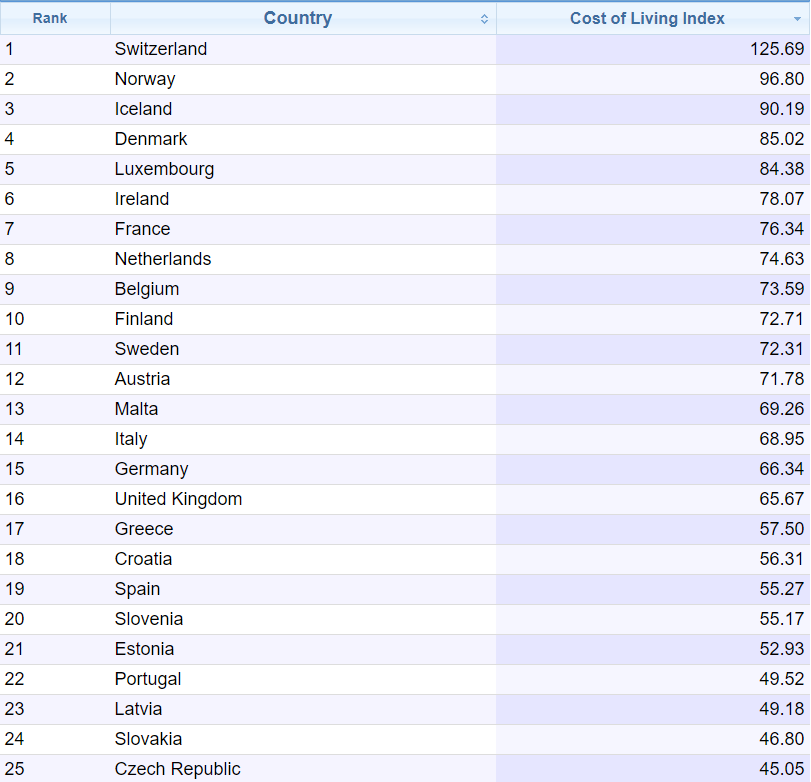The height and width of the screenshot is (782, 811).
Task: Click the Cost of Living Index sort arrow
Action: tap(797, 19)
